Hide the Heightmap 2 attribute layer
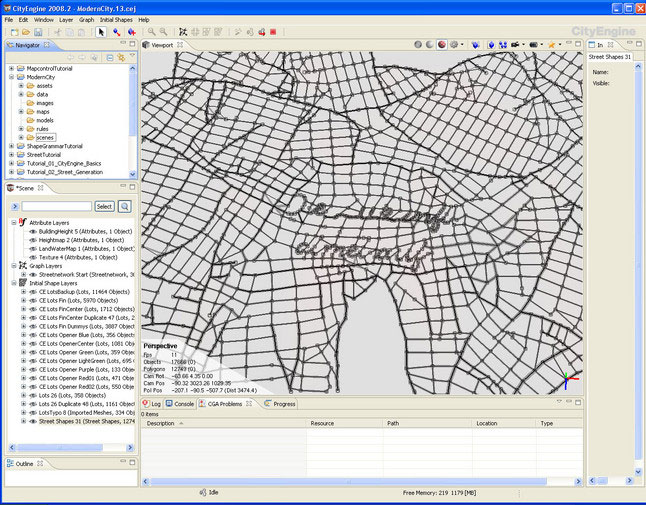The width and height of the screenshot is (646, 505). click(32, 239)
